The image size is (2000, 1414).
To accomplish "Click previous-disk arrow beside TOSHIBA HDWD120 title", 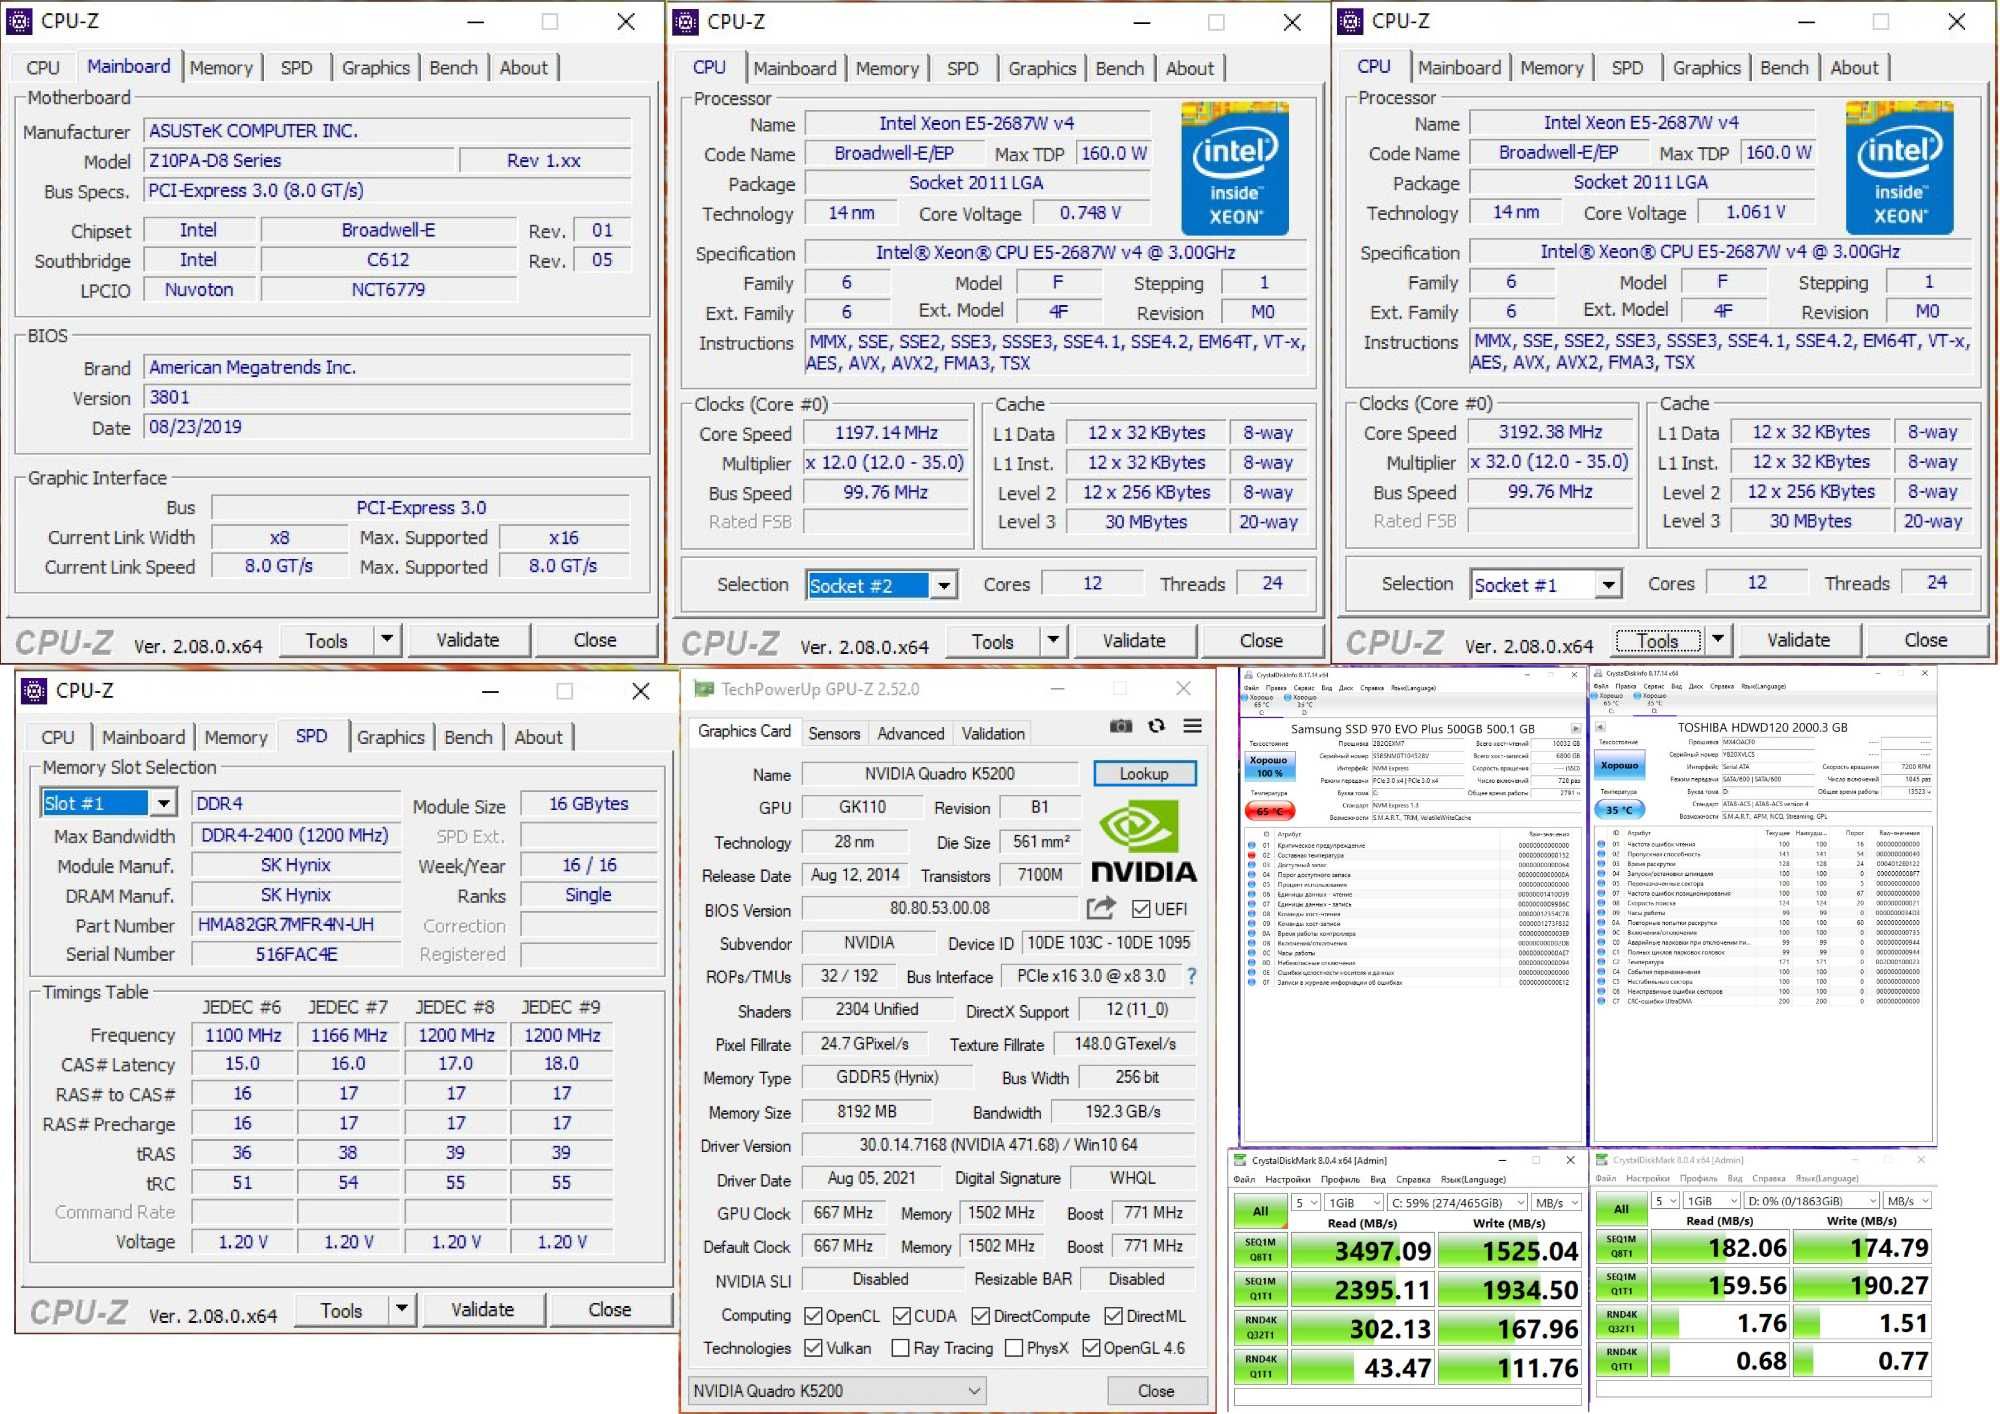I will (1601, 729).
